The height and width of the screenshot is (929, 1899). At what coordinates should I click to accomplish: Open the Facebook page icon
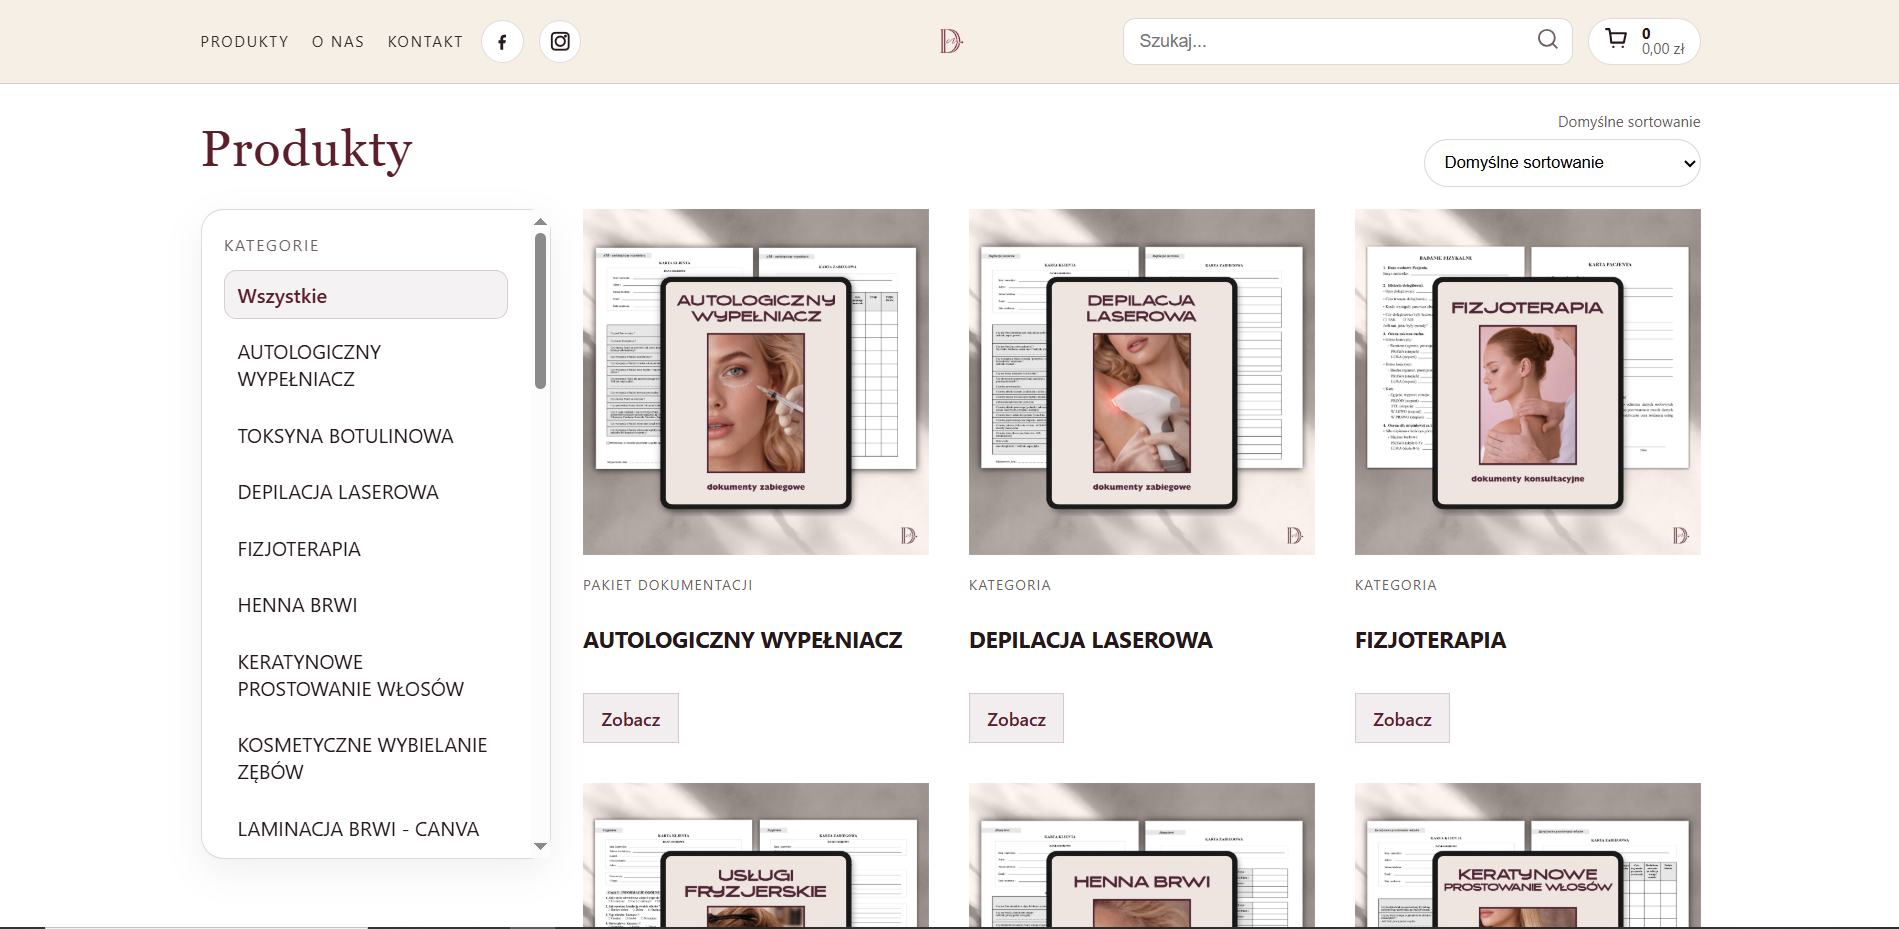[x=502, y=42]
